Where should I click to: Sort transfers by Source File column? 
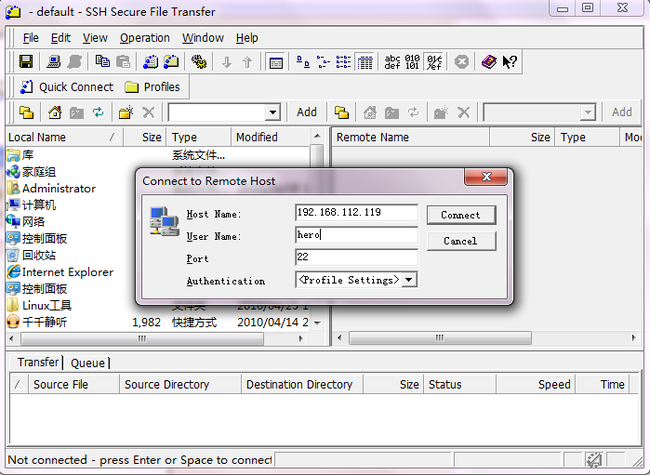pyautogui.click(x=74, y=385)
